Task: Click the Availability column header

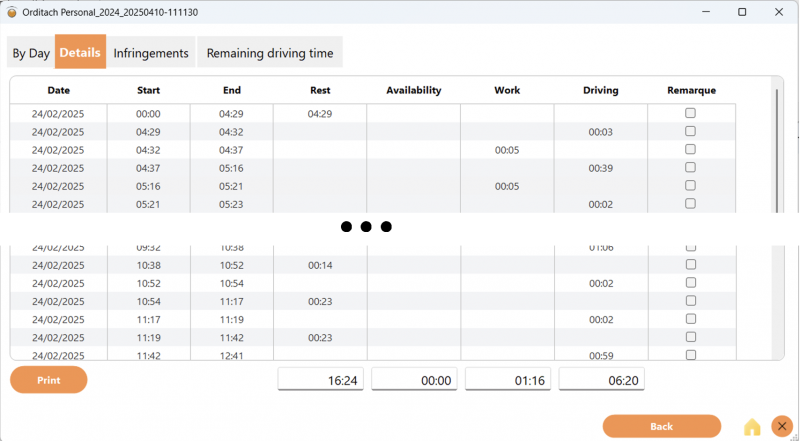Action: tap(413, 90)
